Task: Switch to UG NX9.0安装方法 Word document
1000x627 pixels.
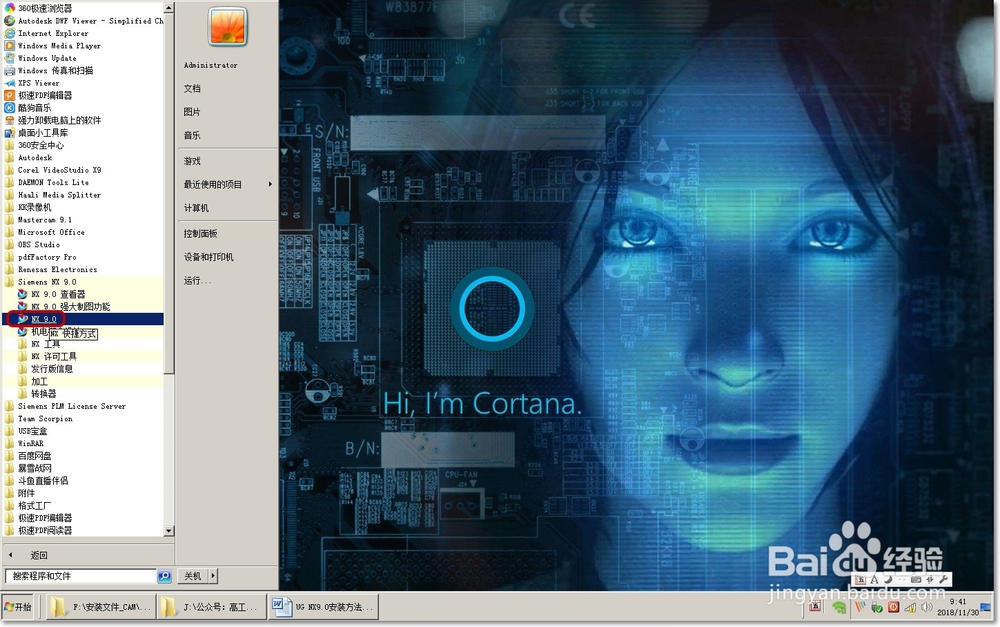Action: 323,607
